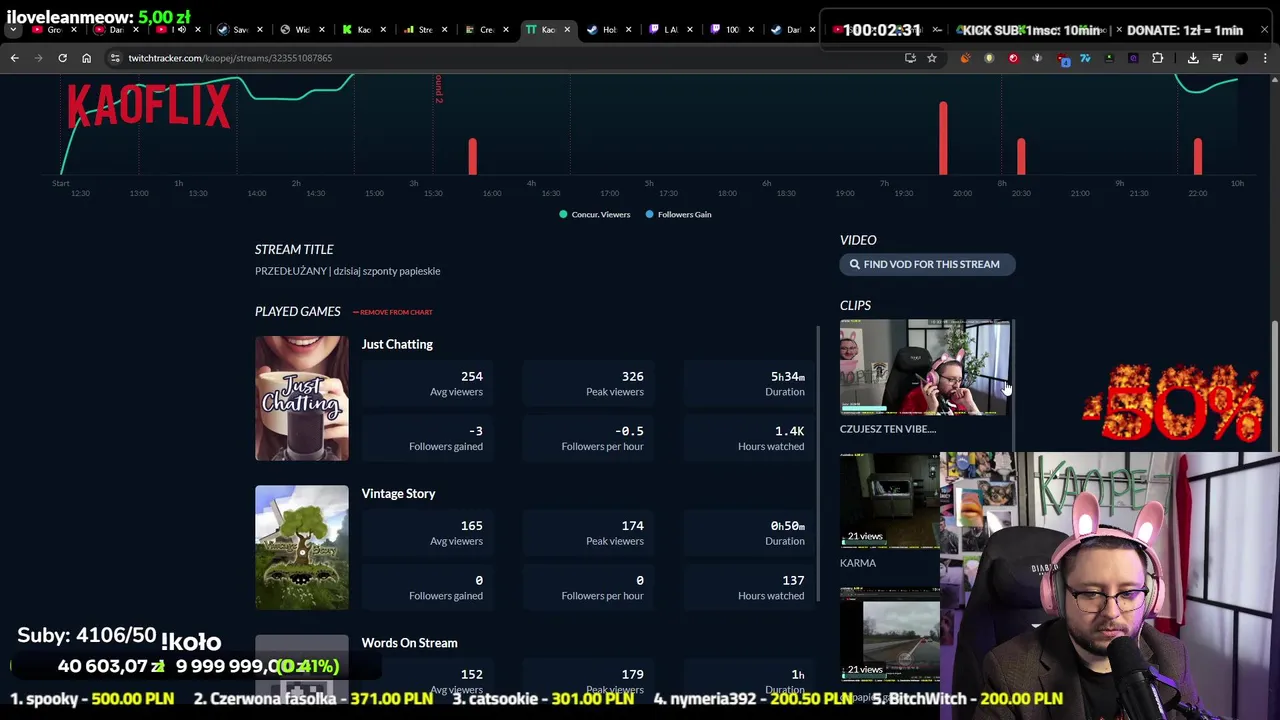Open site info icon beside the URL
This screenshot has height=720, width=1280.
pos(115,58)
